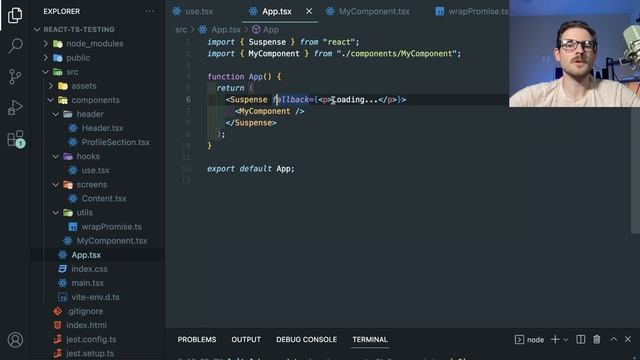Open vite-env.d.ts in the explorer
The height and width of the screenshot is (360, 640).
tap(95, 297)
